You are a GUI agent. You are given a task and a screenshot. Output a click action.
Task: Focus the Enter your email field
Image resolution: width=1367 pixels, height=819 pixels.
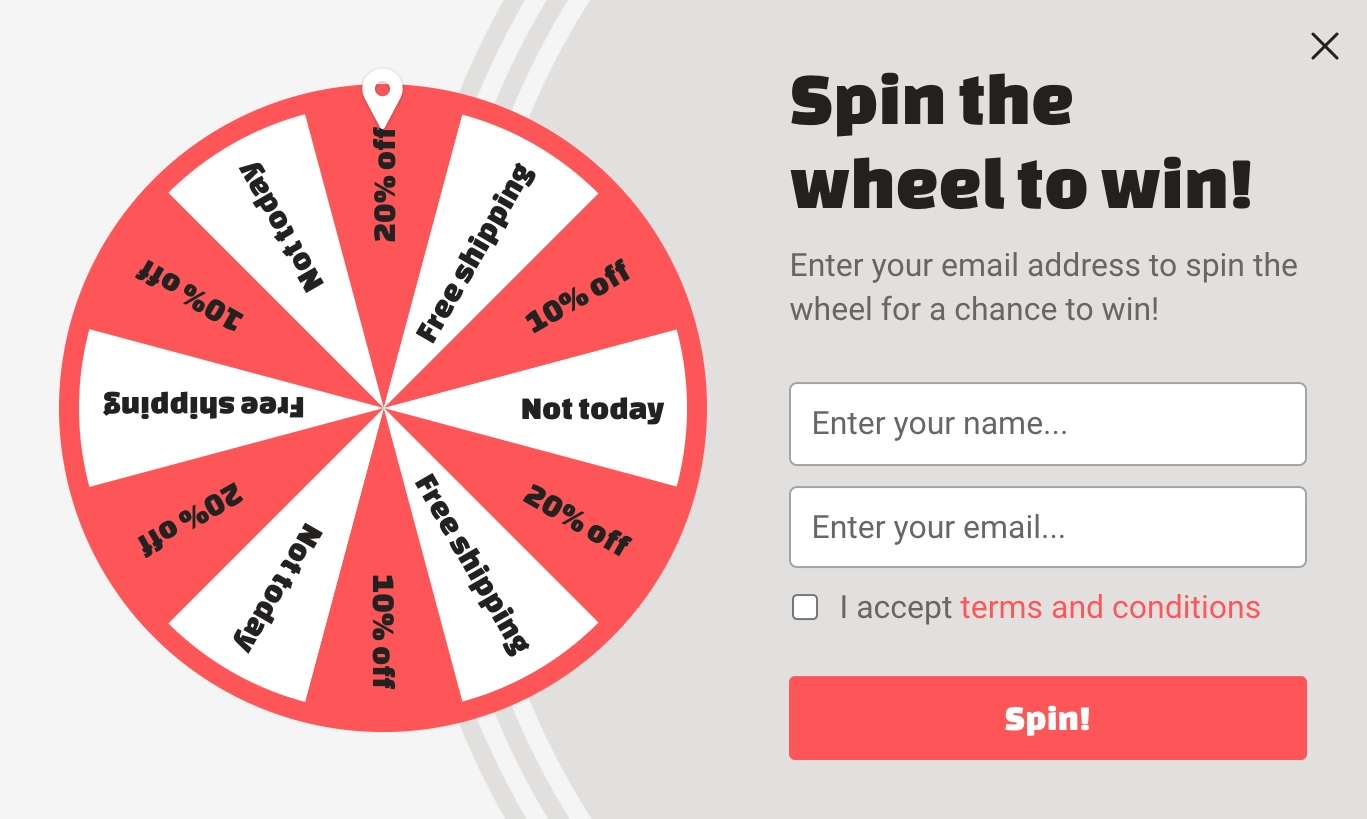point(1047,527)
